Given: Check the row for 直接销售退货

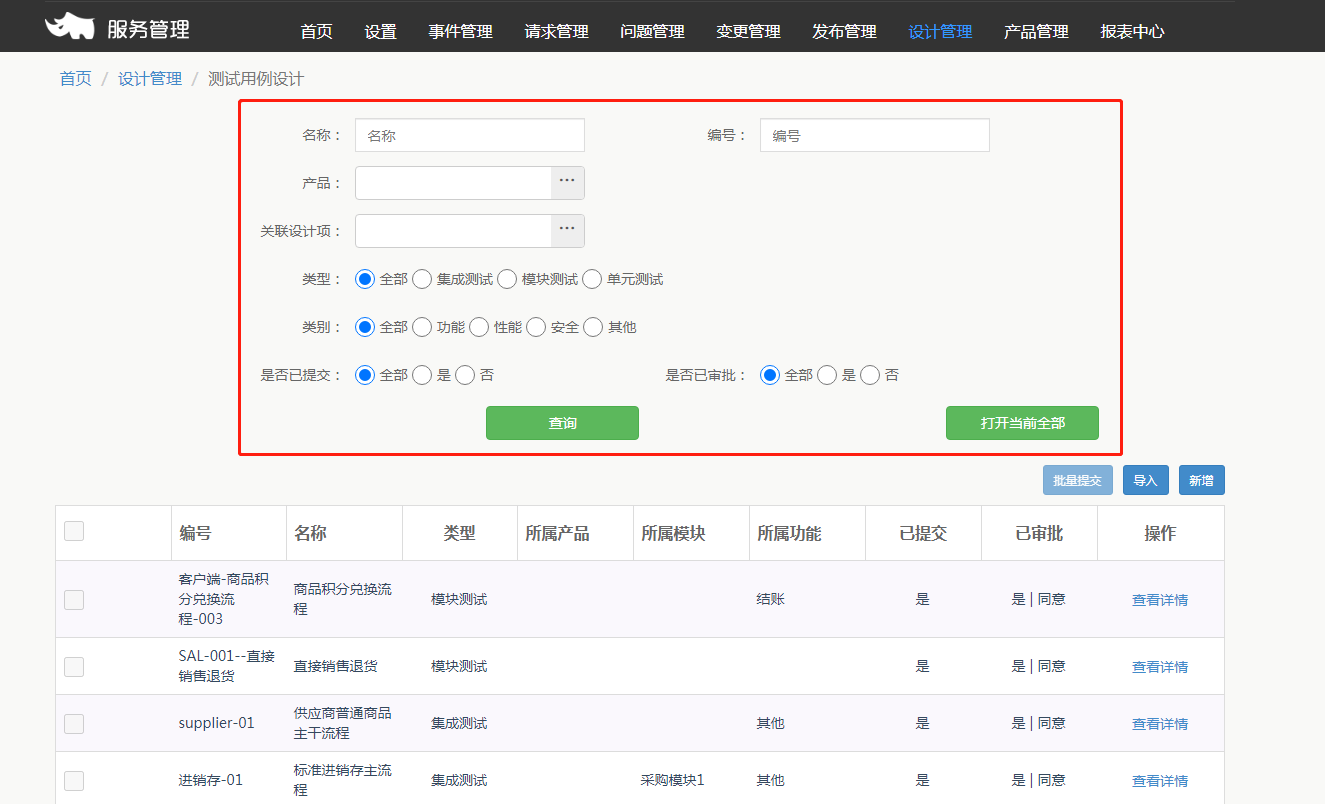Looking at the screenshot, I should 74,667.
